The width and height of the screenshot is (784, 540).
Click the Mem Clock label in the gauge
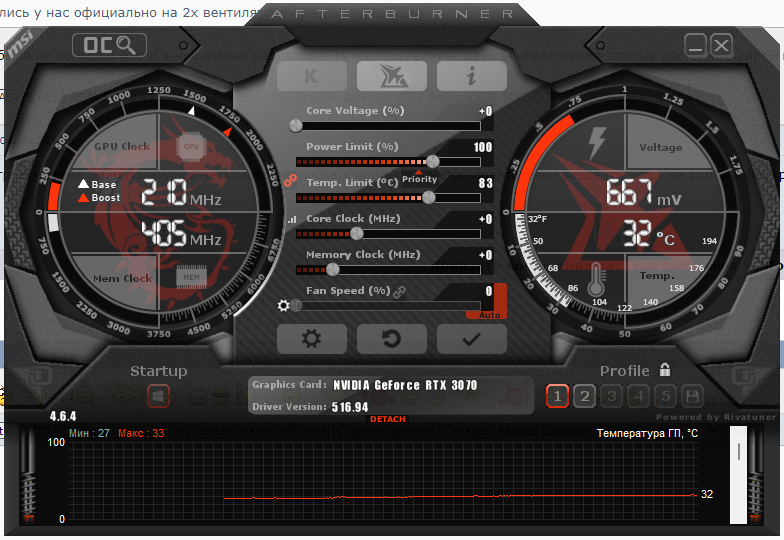tap(122, 278)
